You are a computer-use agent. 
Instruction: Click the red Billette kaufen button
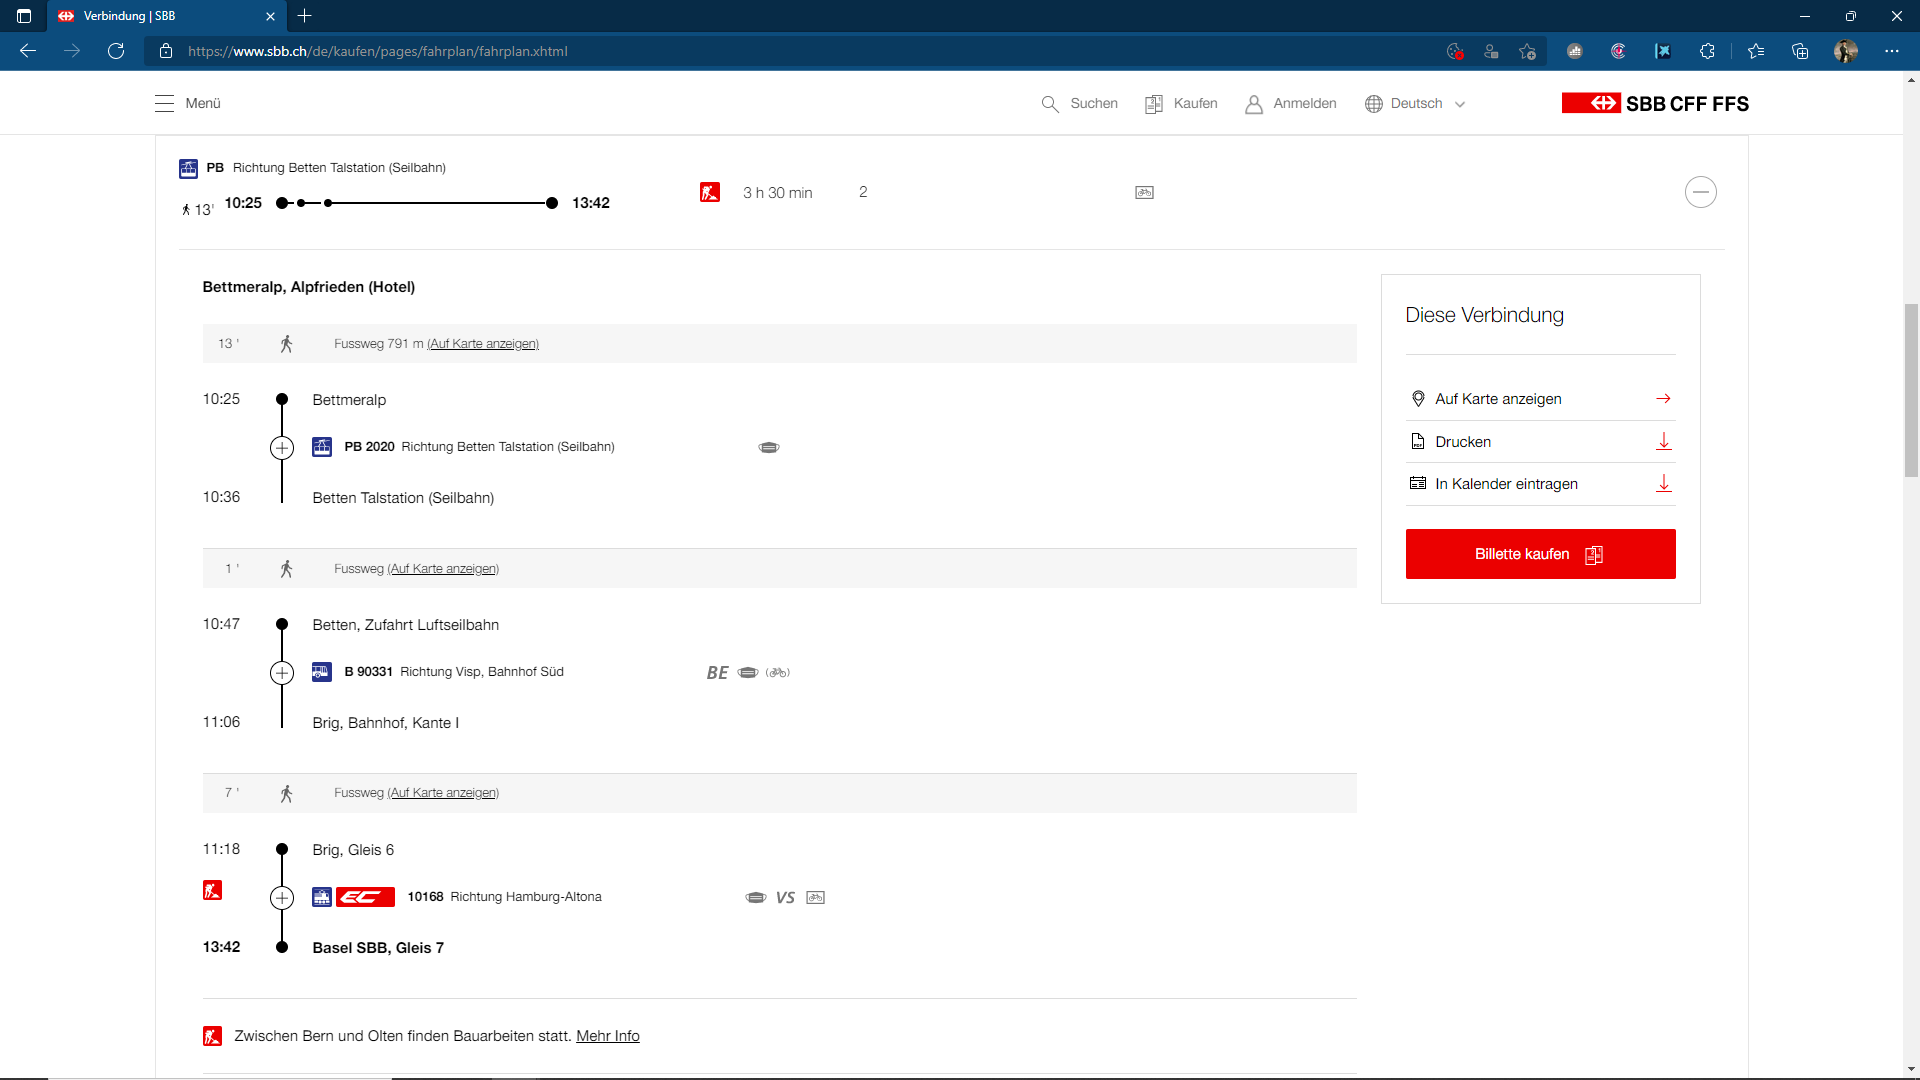[1540, 554]
